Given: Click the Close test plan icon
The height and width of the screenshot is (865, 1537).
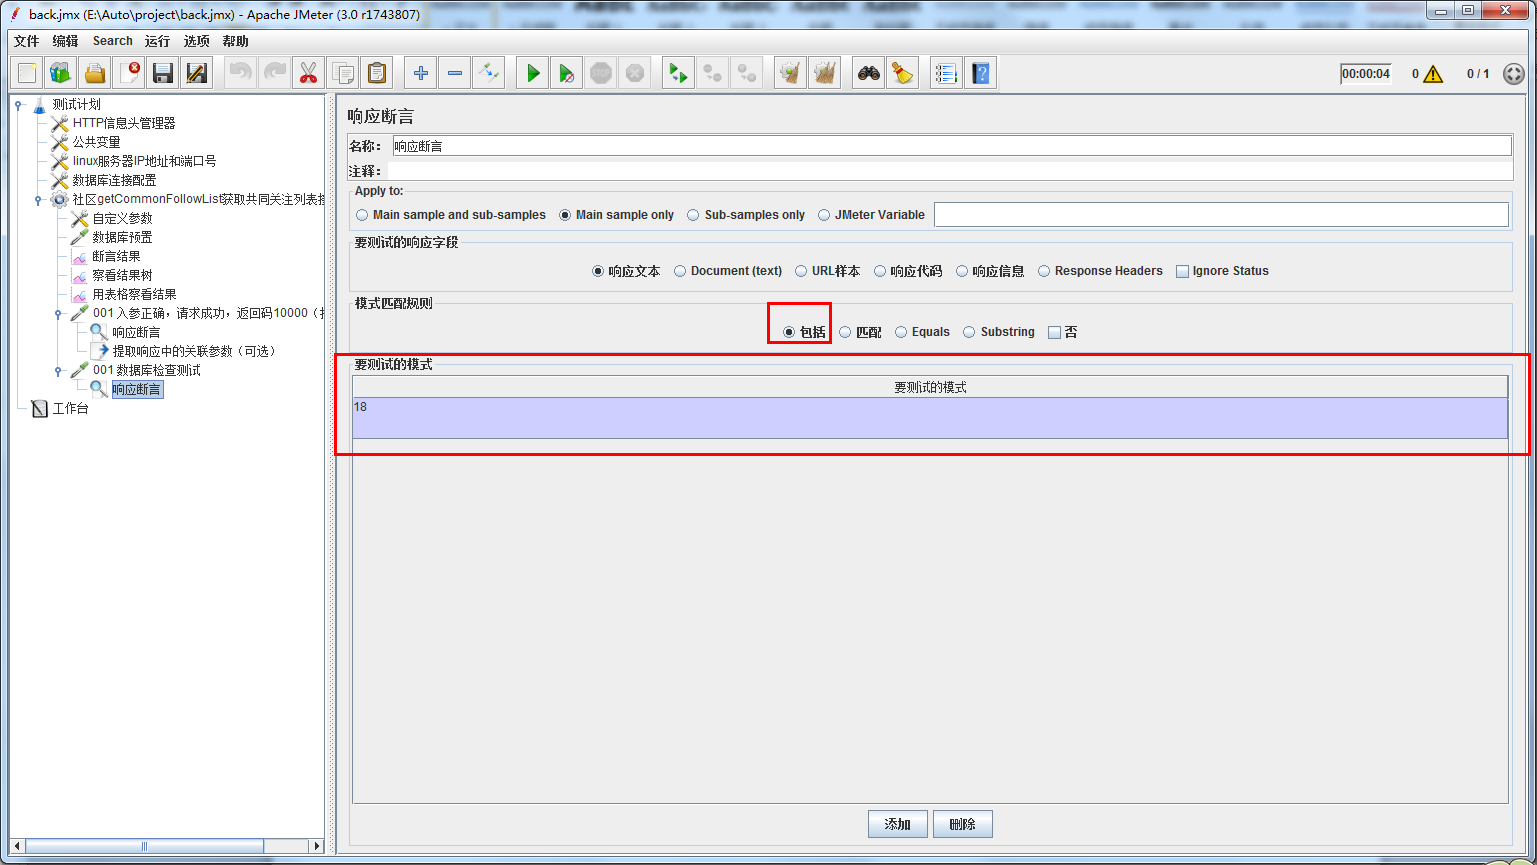Looking at the screenshot, I should [x=129, y=73].
